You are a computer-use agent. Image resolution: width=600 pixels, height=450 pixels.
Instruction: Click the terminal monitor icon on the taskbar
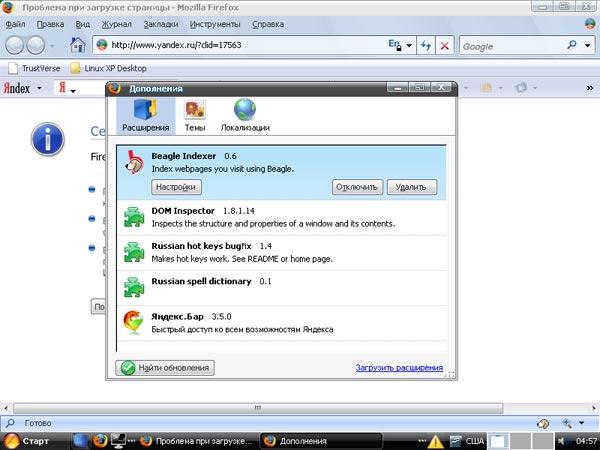click(x=118, y=441)
